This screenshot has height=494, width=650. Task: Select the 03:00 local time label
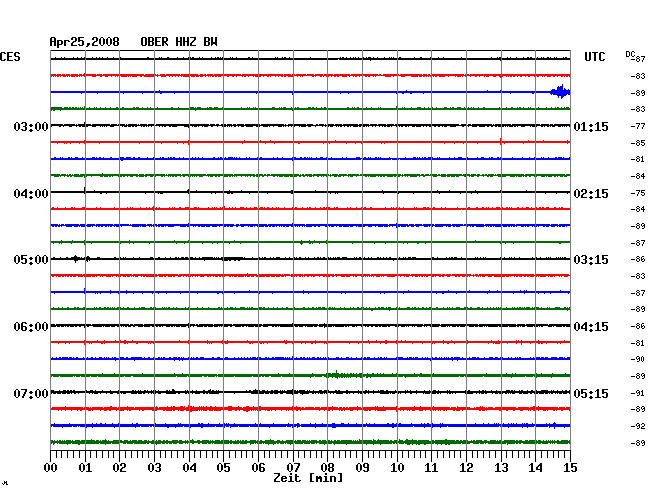coord(31,126)
